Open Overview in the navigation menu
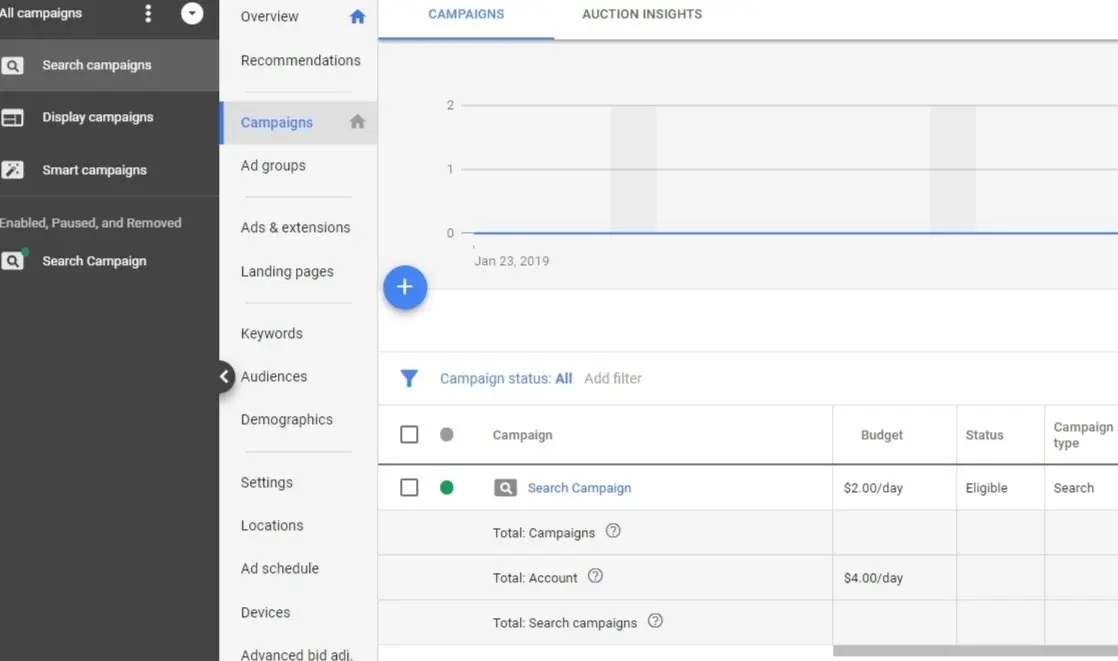 270,16
